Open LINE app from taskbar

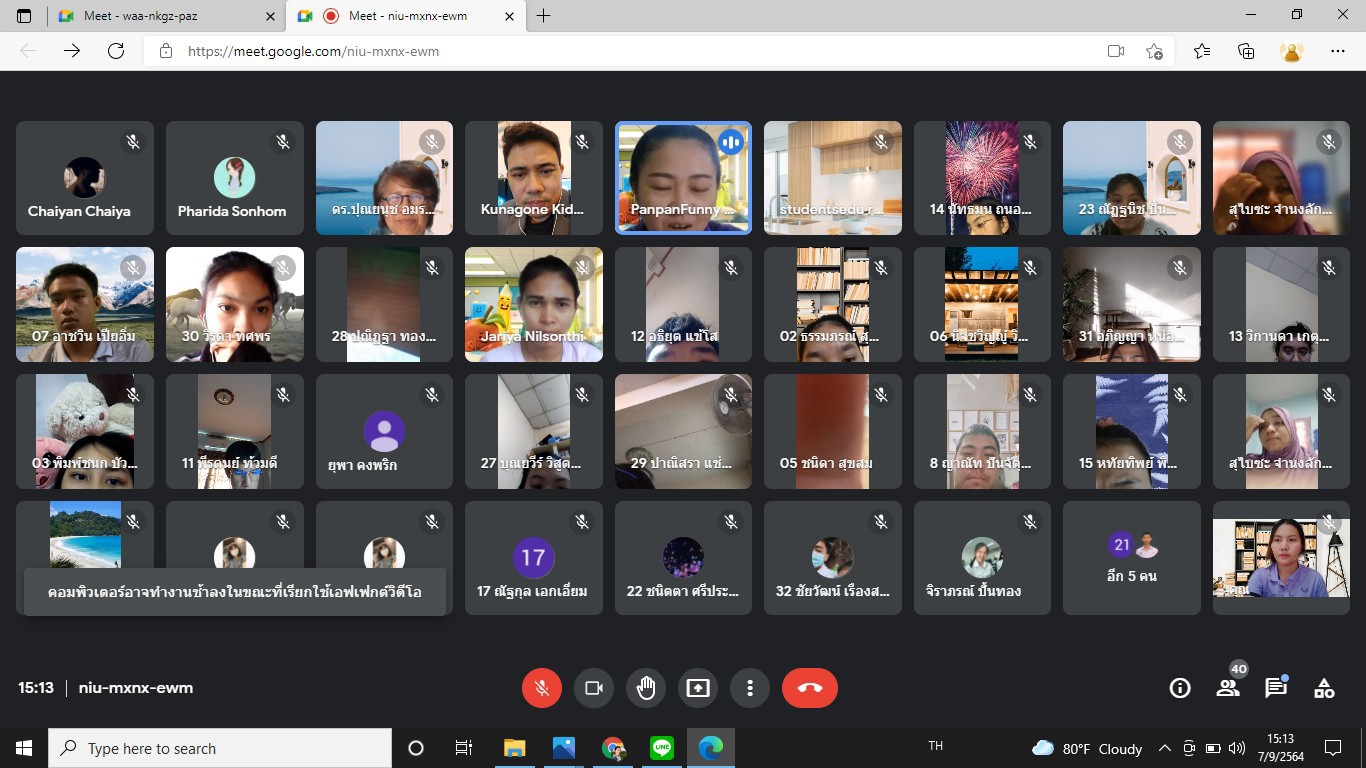point(662,748)
